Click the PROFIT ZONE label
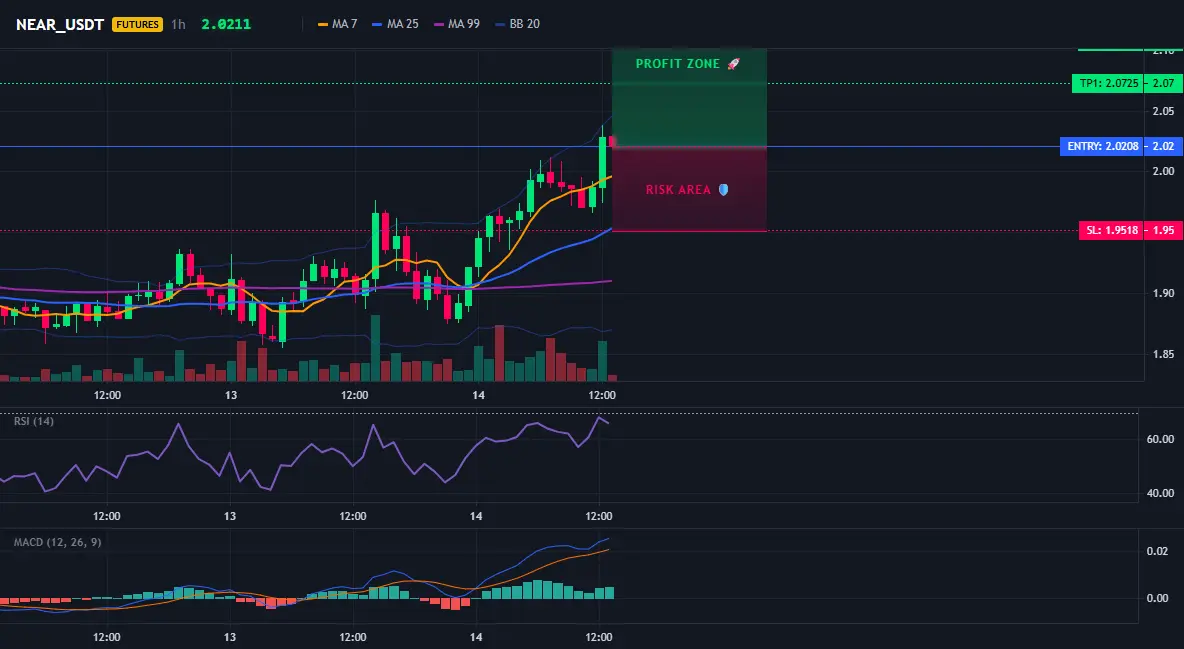 [677, 64]
